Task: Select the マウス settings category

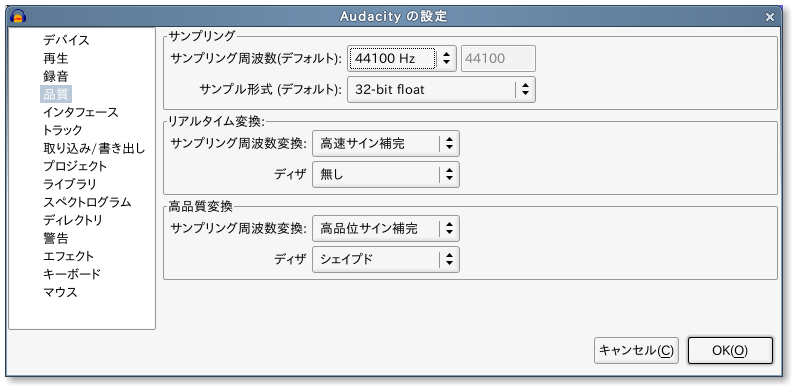Action: (60, 292)
